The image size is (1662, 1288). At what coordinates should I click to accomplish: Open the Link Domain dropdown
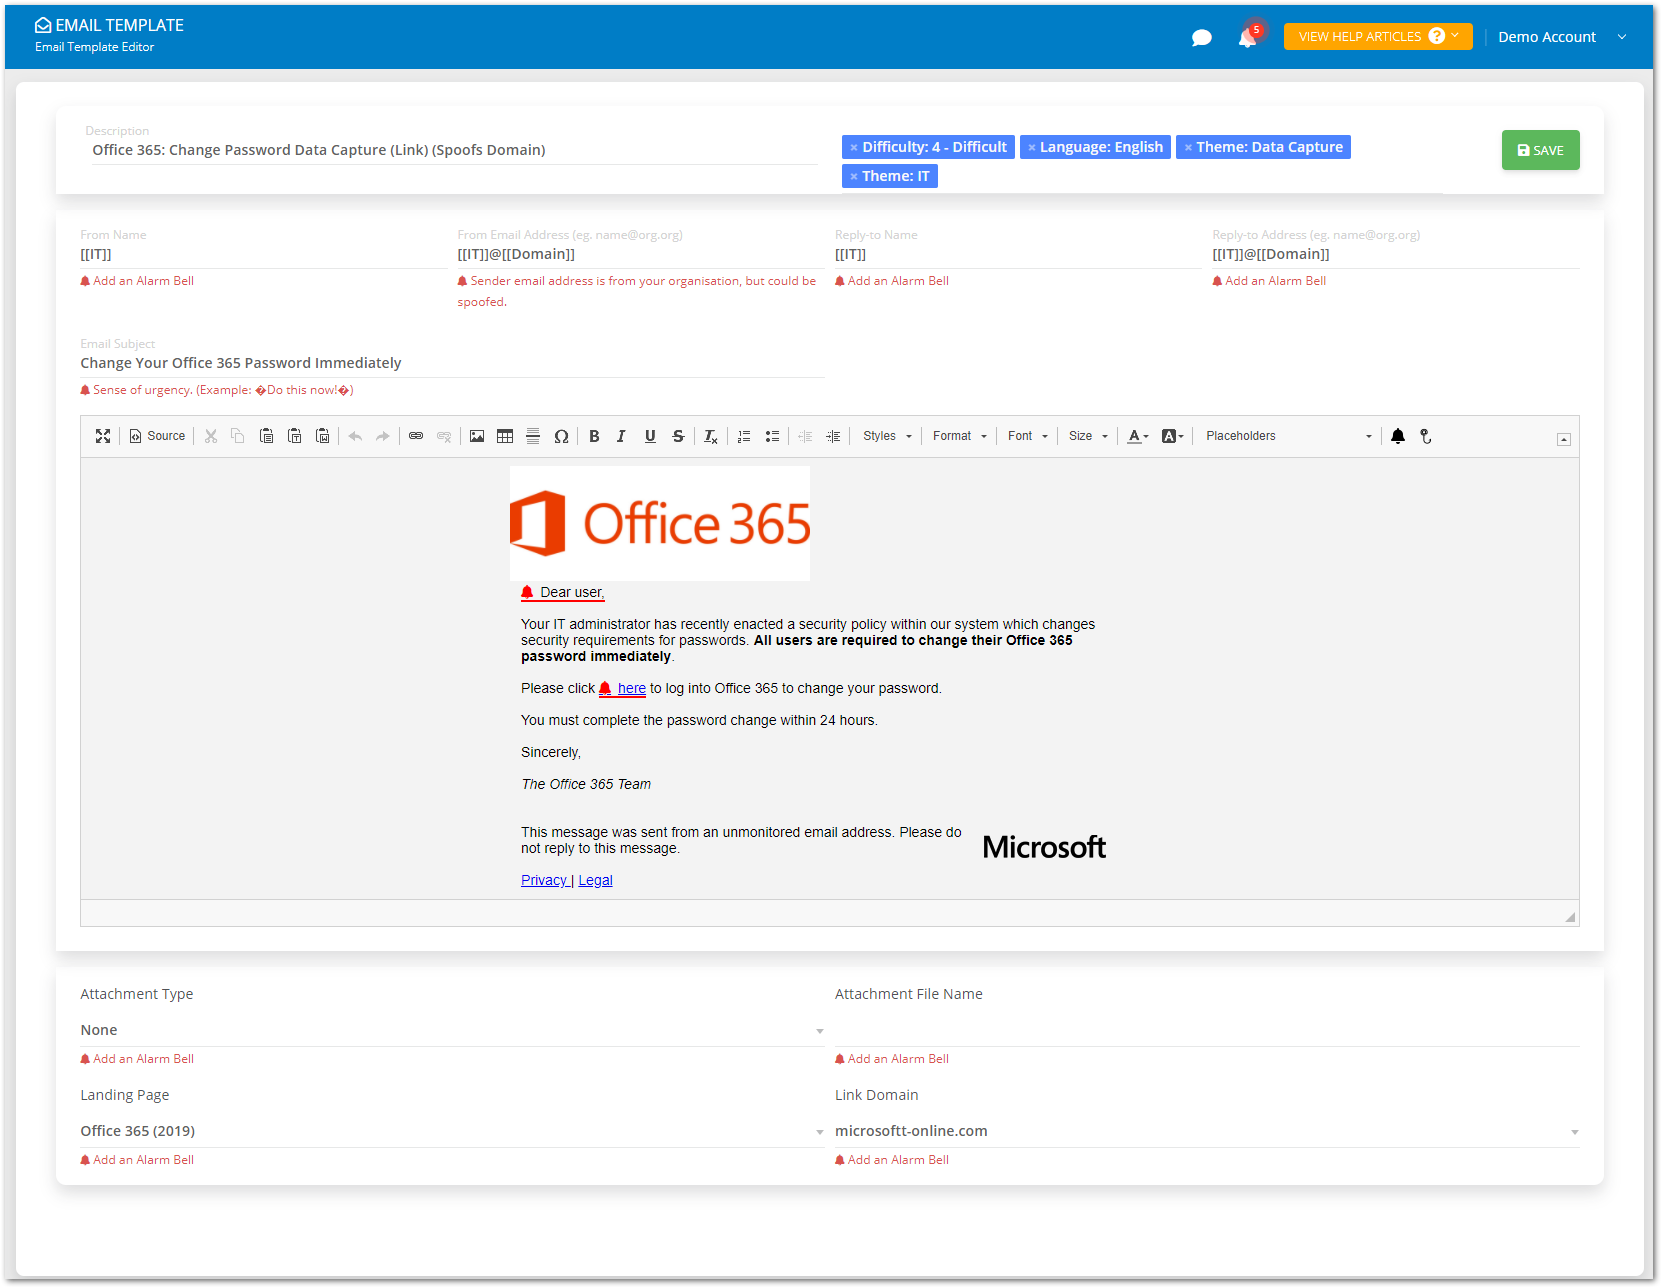click(x=1207, y=1131)
